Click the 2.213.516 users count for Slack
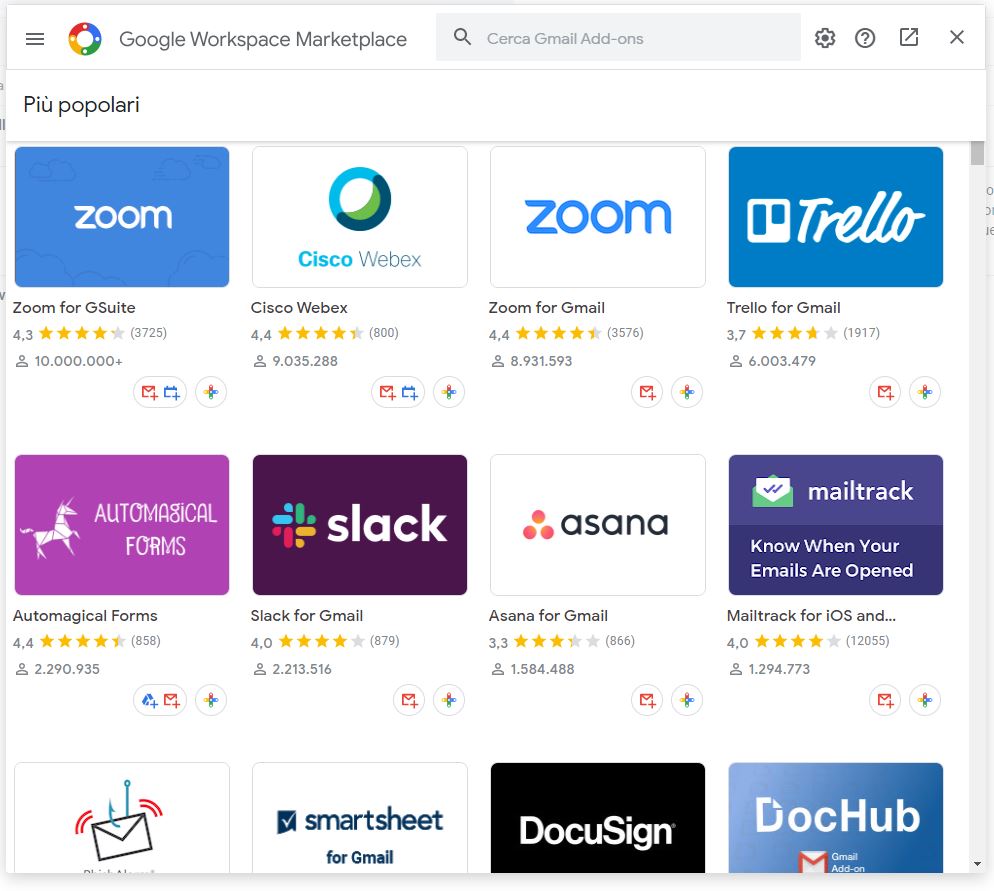The width and height of the screenshot is (994, 891). [x=302, y=669]
